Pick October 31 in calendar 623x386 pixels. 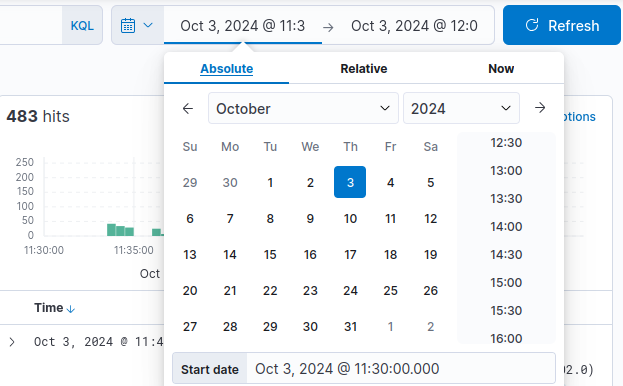coord(350,326)
